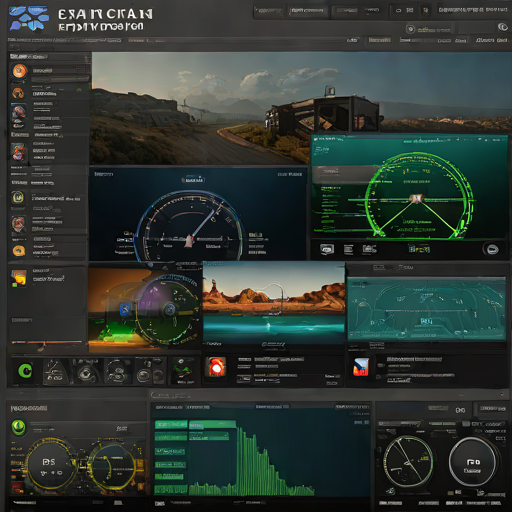Image resolution: width=512 pixels, height=512 pixels.
Task: Click the green C-shaped circle icon in the tool strip
Action: pyautogui.click(x=25, y=371)
